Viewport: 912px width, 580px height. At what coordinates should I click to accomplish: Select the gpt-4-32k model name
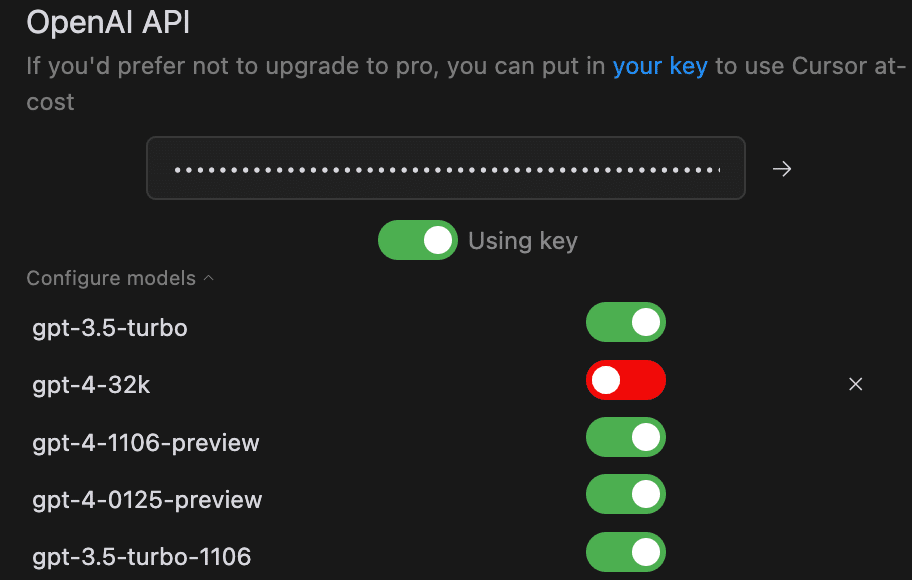91,385
